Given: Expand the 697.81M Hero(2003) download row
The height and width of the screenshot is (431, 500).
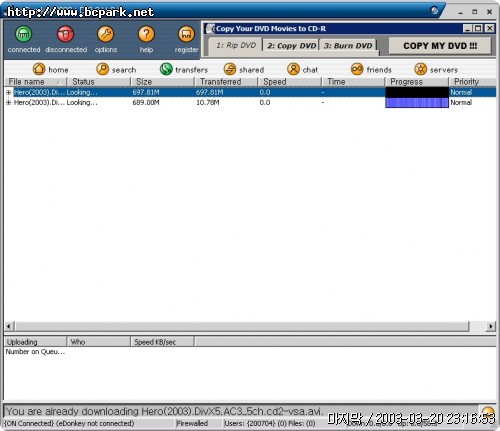Looking at the screenshot, I should (9, 92).
